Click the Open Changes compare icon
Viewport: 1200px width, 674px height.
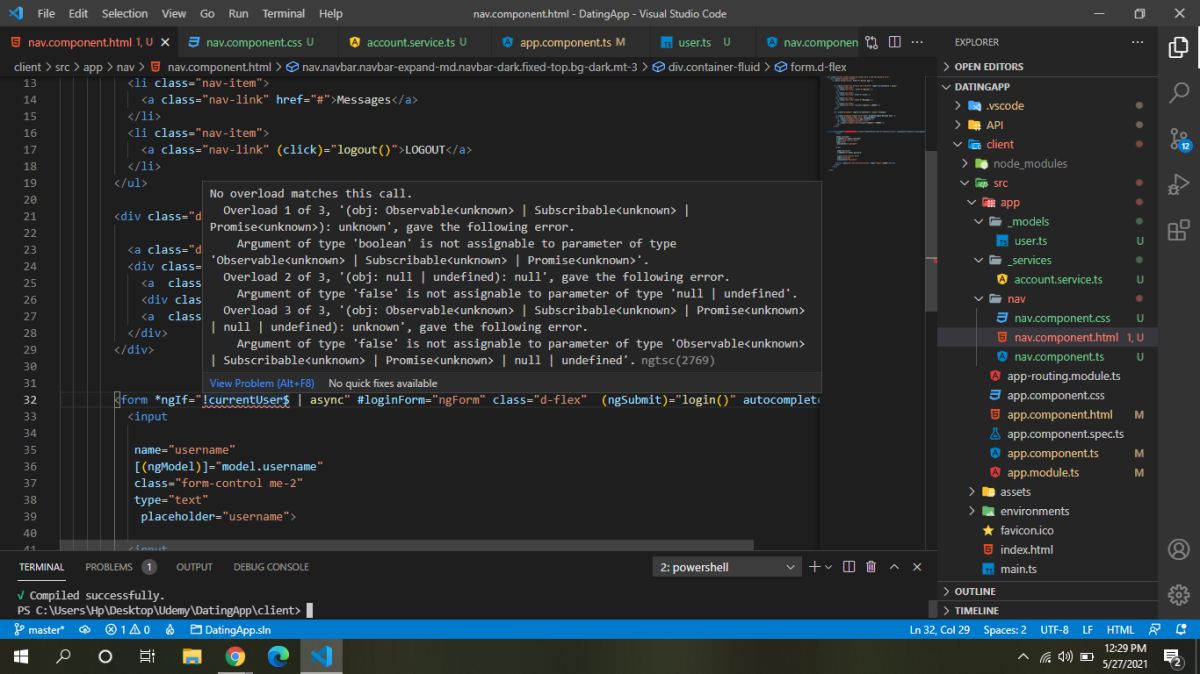pos(872,42)
